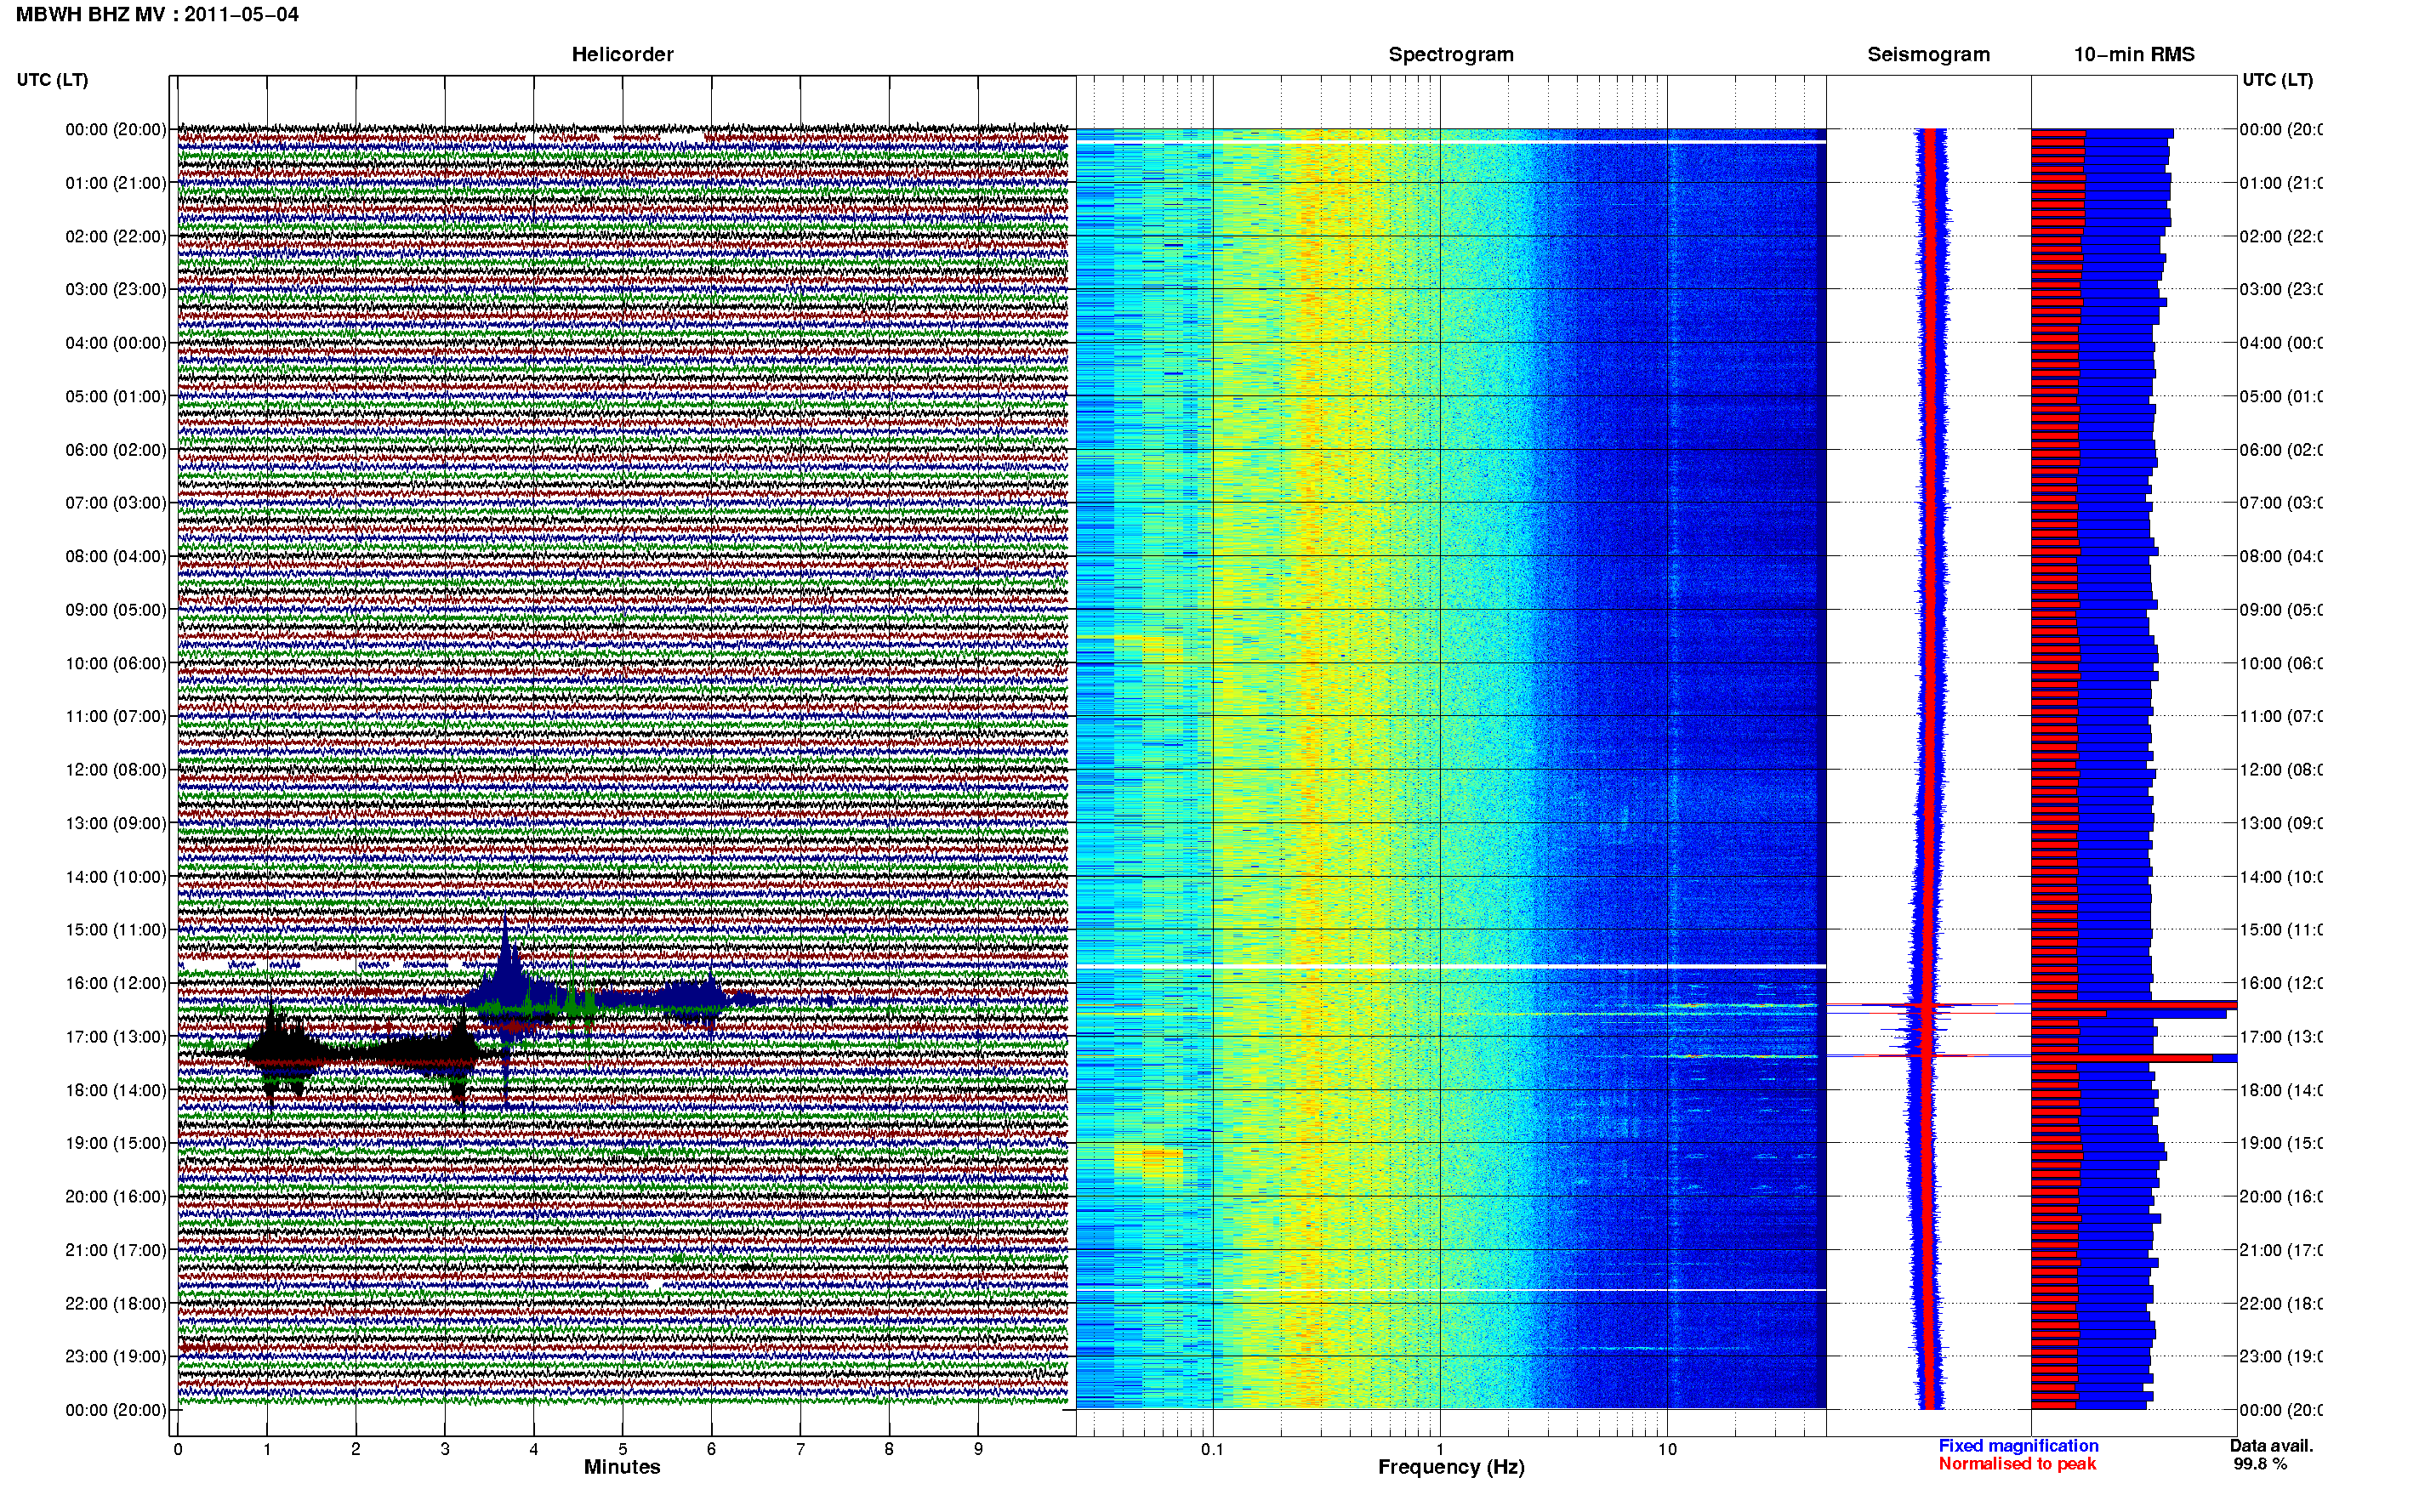Click the 10-min RMS panel heading
This screenshot has height=1512, width=2419.
[2134, 55]
